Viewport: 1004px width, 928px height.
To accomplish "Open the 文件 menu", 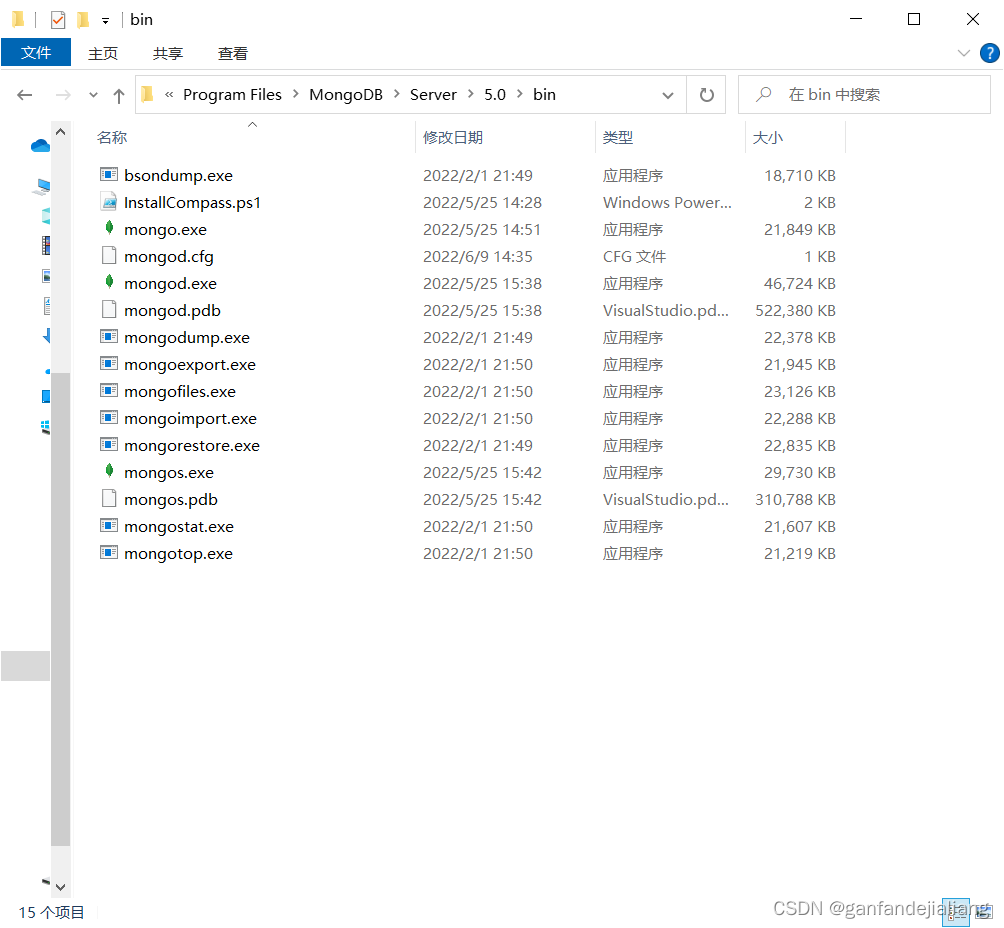I will pos(36,52).
